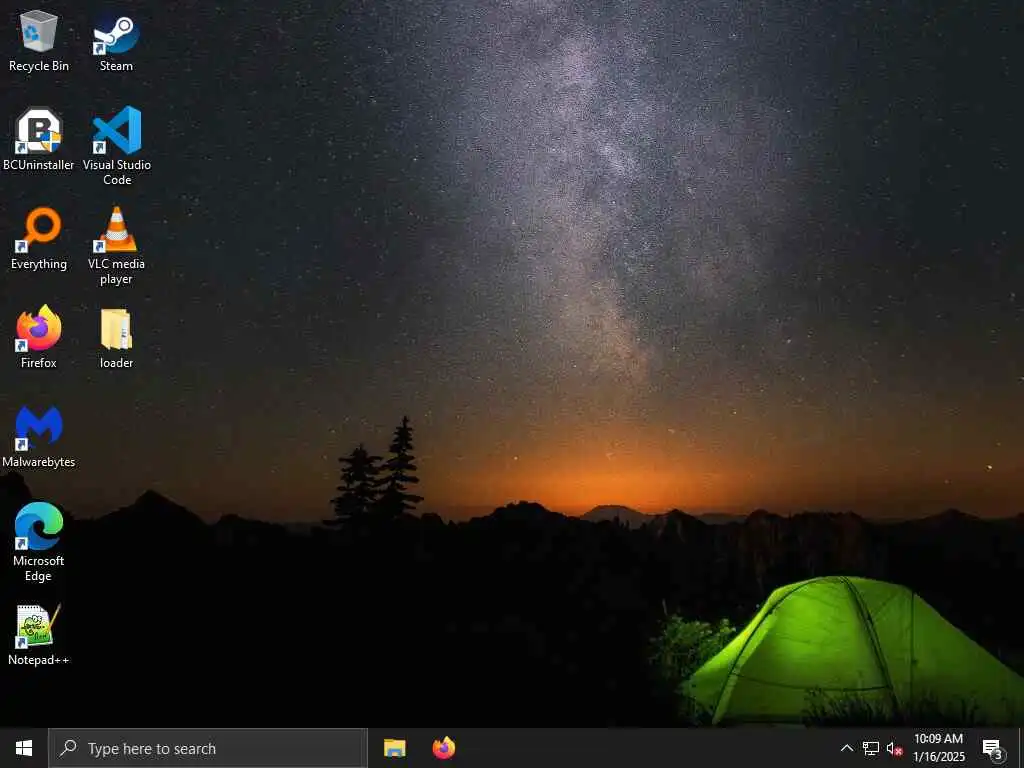The height and width of the screenshot is (768, 1024).
Task: Open the clock and date flyout
Action: [x=938, y=748]
